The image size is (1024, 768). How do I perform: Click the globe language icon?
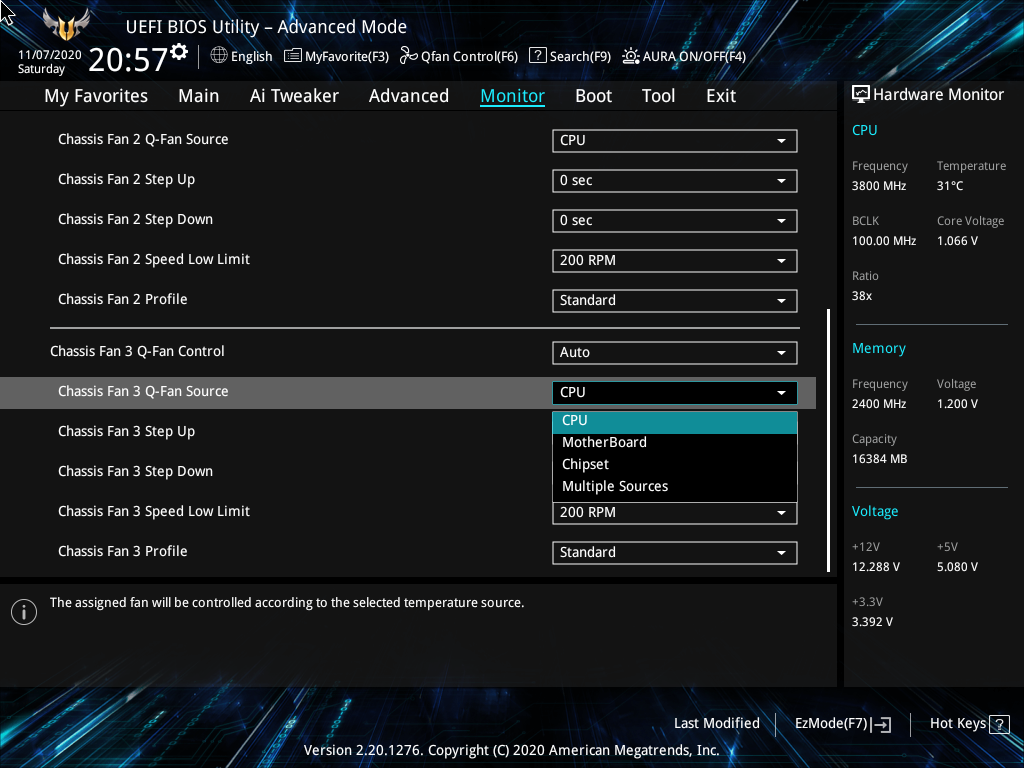tap(219, 56)
